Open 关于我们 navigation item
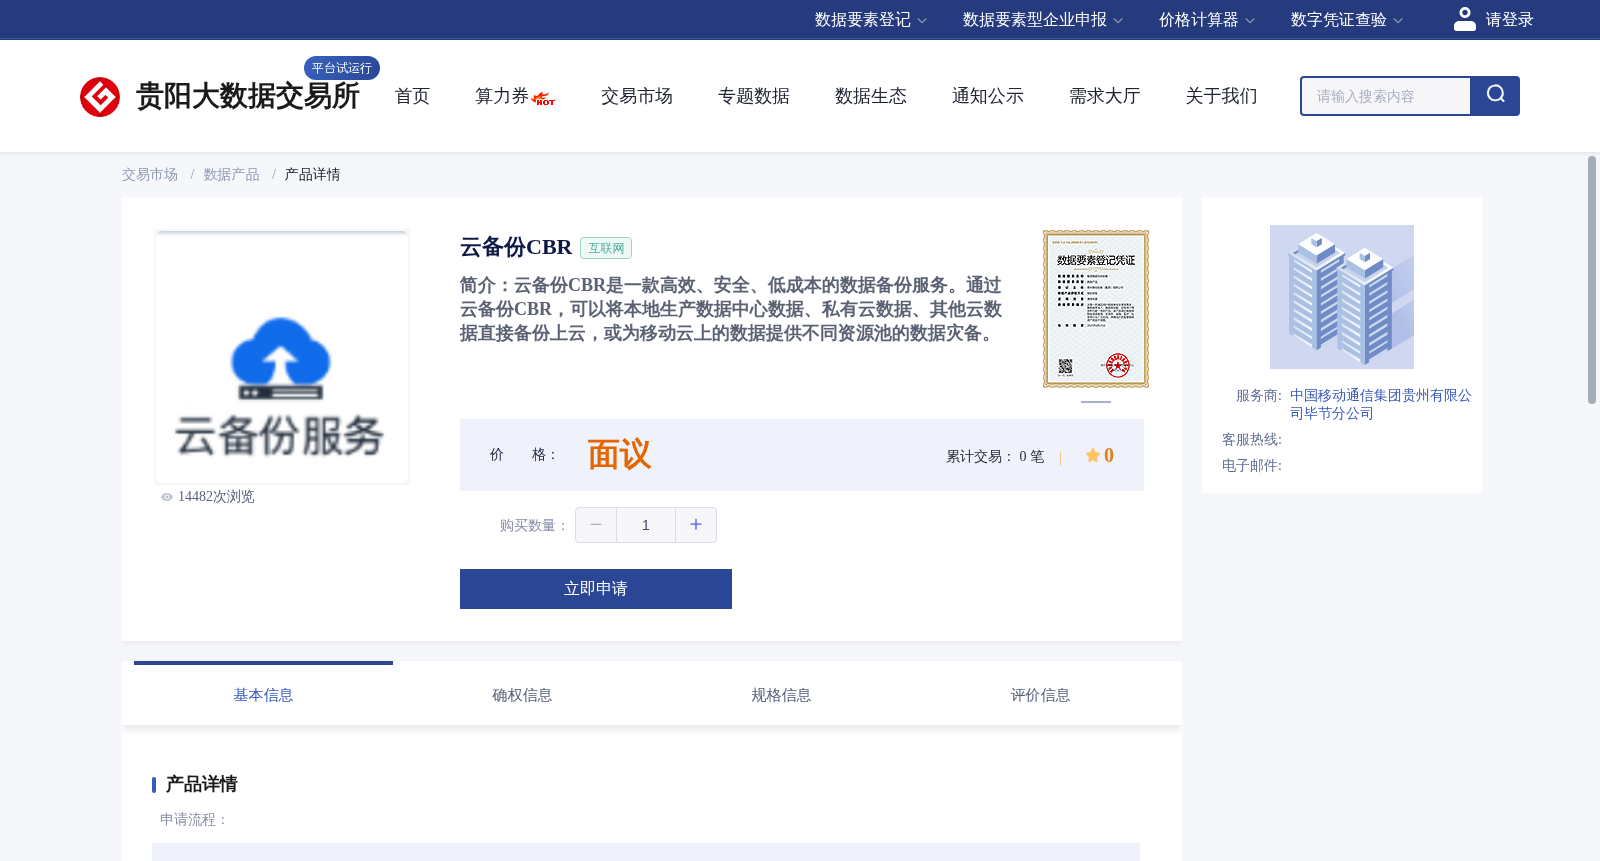The width and height of the screenshot is (1600, 861). (1222, 96)
